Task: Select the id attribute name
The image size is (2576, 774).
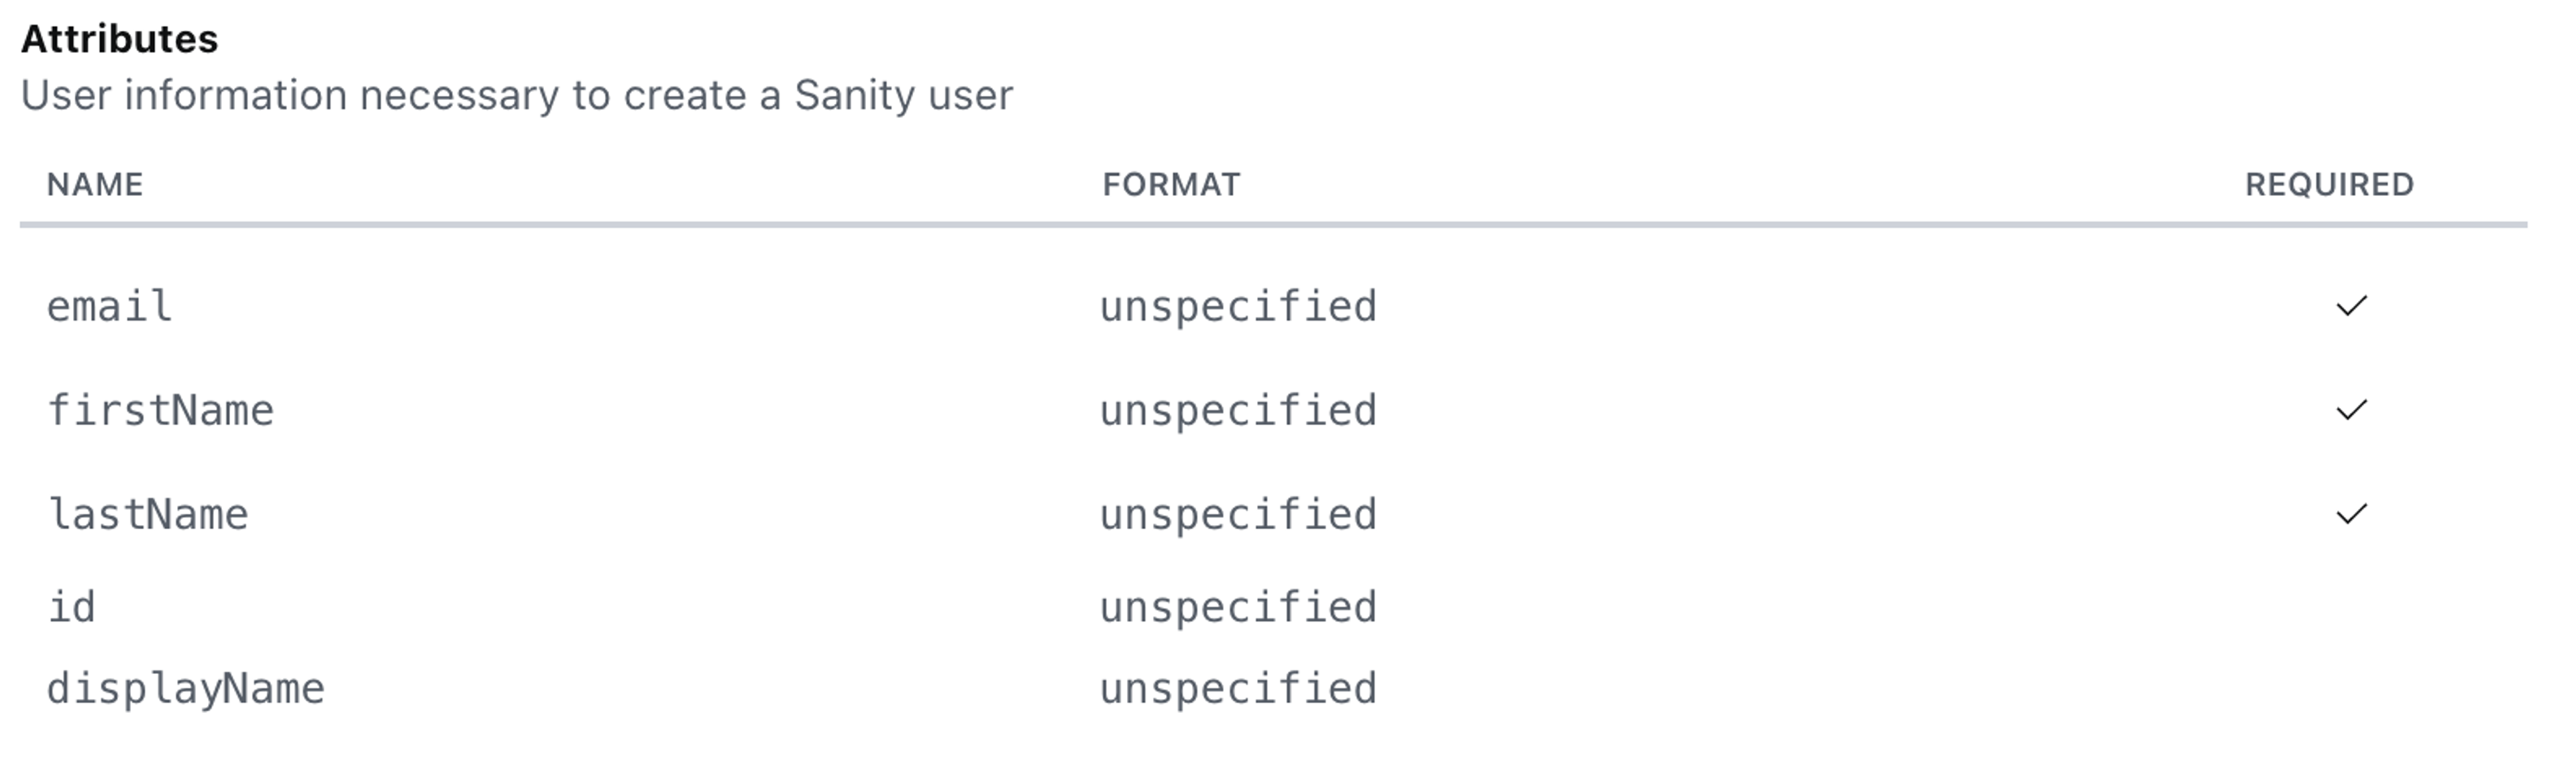Action: tap(72, 607)
